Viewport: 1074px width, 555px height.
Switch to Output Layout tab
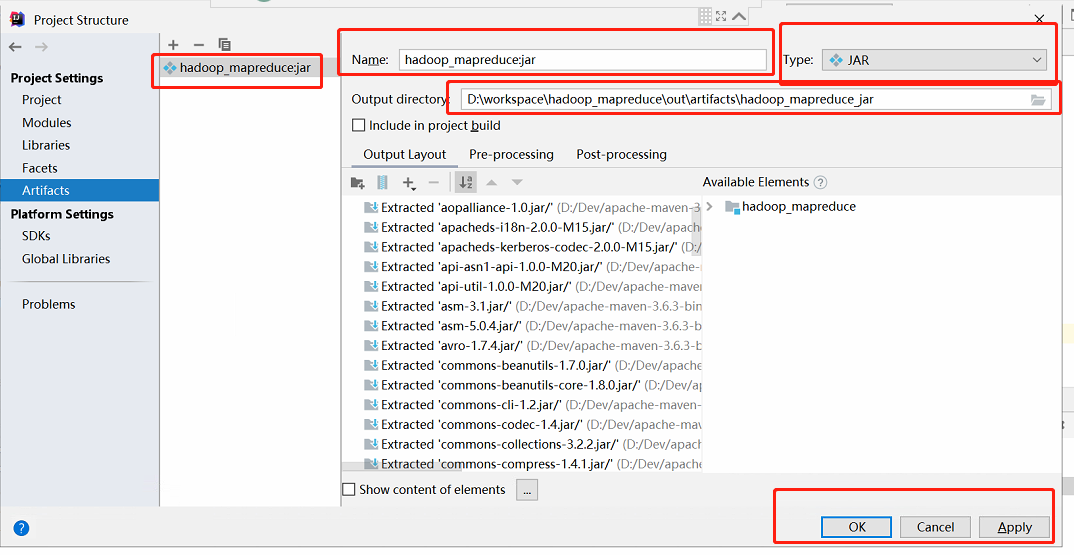coord(404,154)
